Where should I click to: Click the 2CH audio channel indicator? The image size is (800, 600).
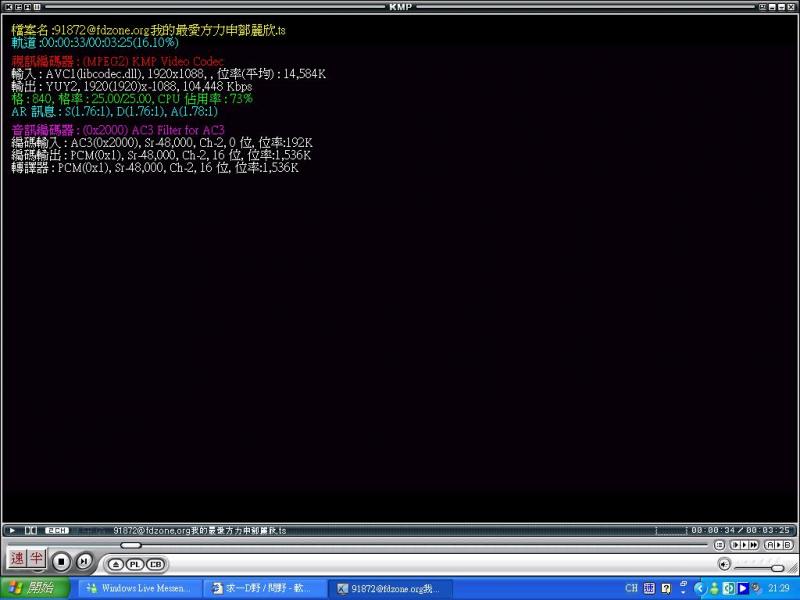57,531
